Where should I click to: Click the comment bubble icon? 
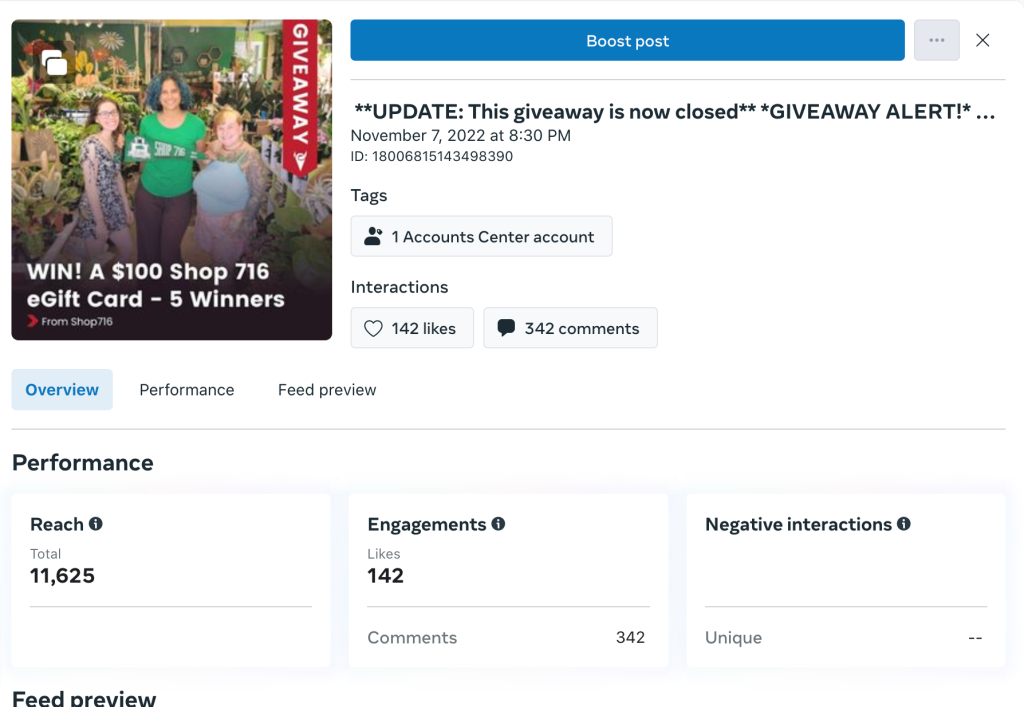click(506, 328)
